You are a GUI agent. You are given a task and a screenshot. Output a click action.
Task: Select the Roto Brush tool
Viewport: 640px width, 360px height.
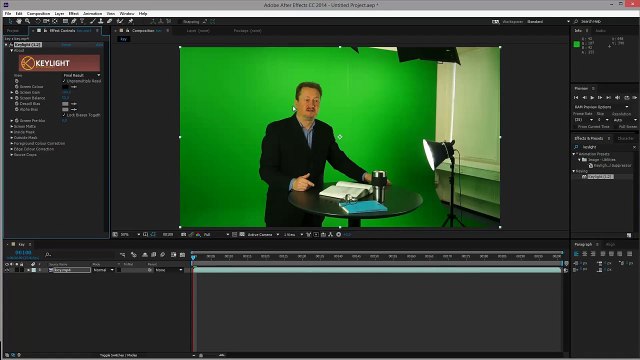[120, 21]
